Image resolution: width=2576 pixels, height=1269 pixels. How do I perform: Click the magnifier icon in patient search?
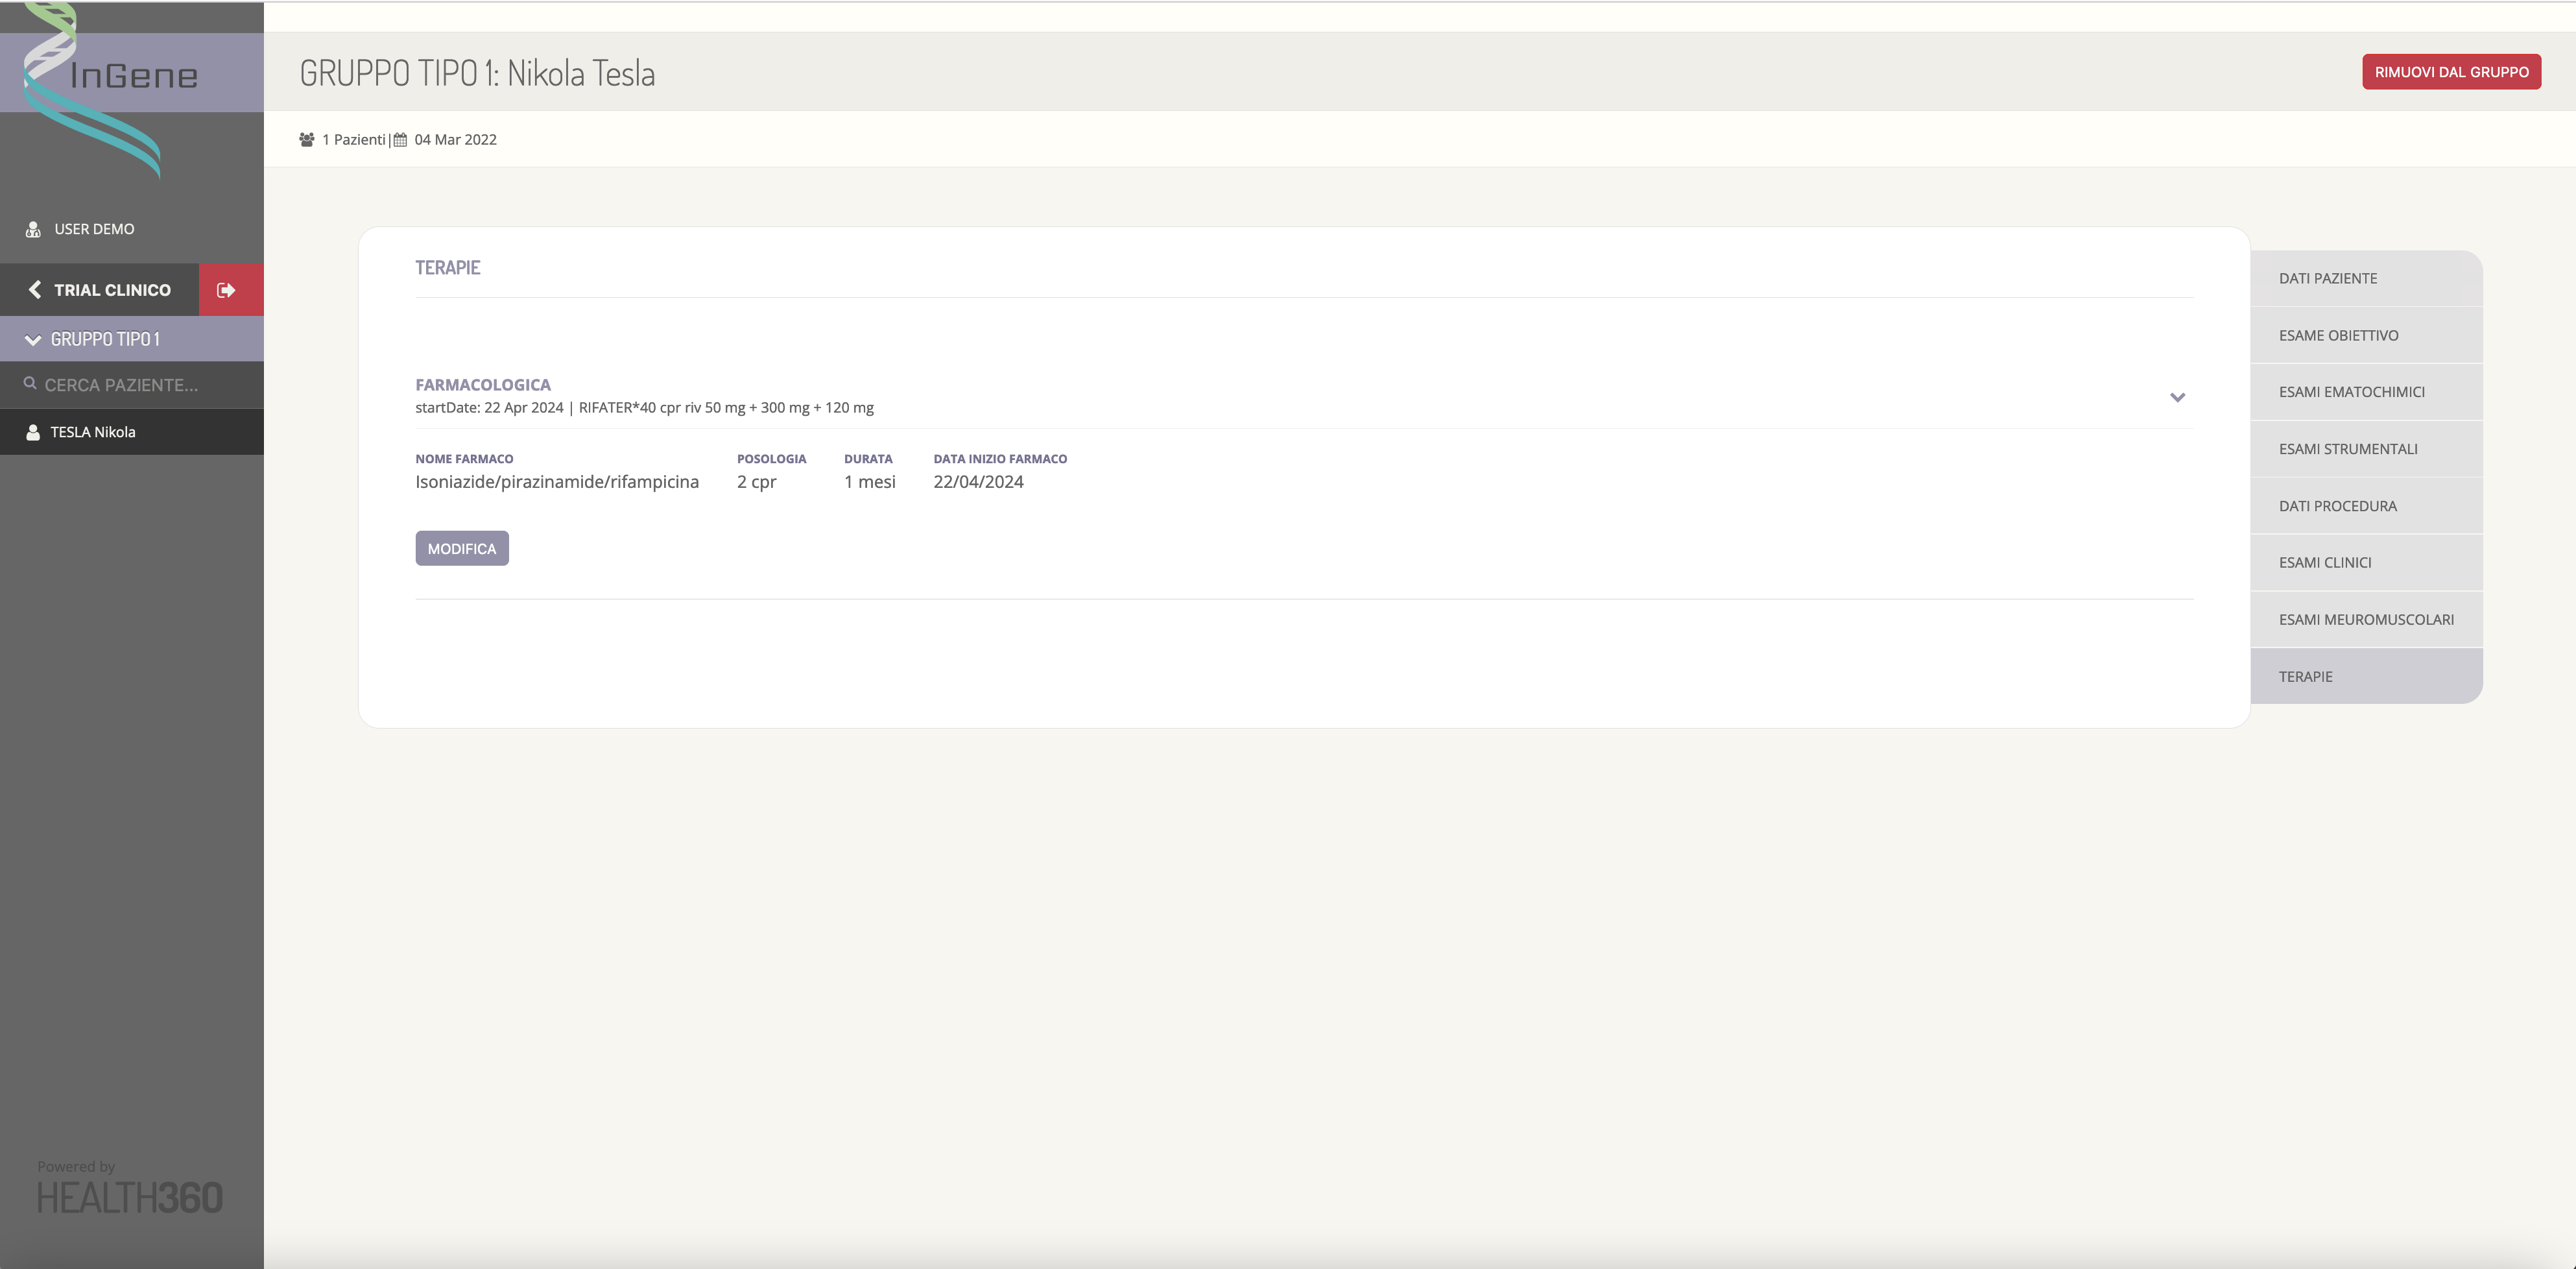[x=30, y=384]
